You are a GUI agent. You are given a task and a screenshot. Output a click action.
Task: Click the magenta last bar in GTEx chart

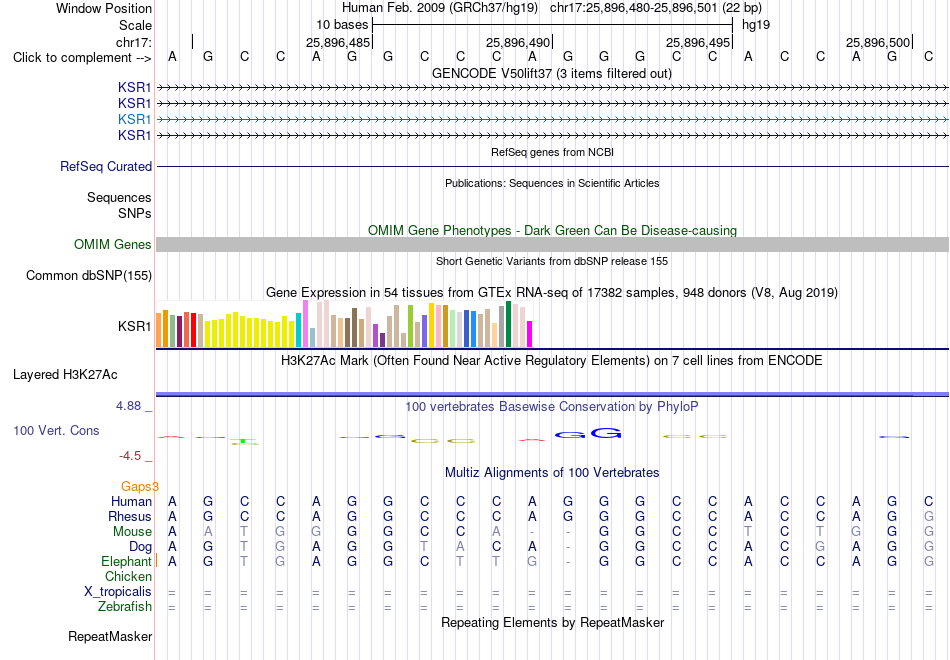530,334
